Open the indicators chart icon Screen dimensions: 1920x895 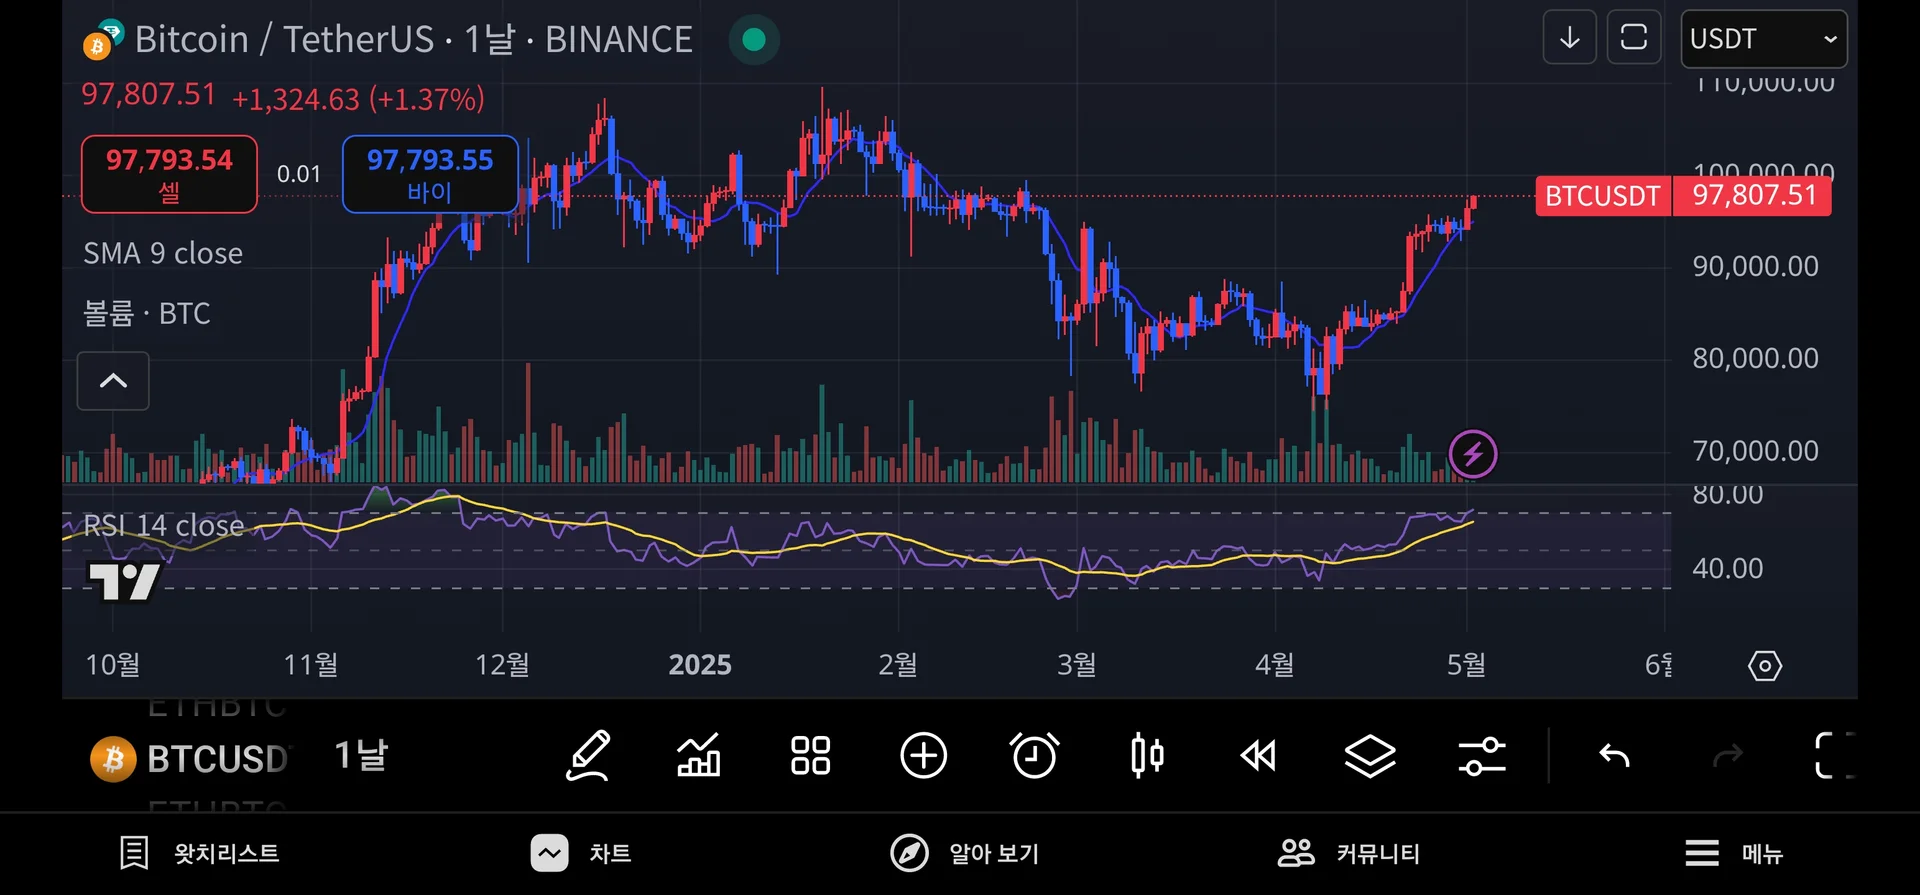(x=699, y=756)
